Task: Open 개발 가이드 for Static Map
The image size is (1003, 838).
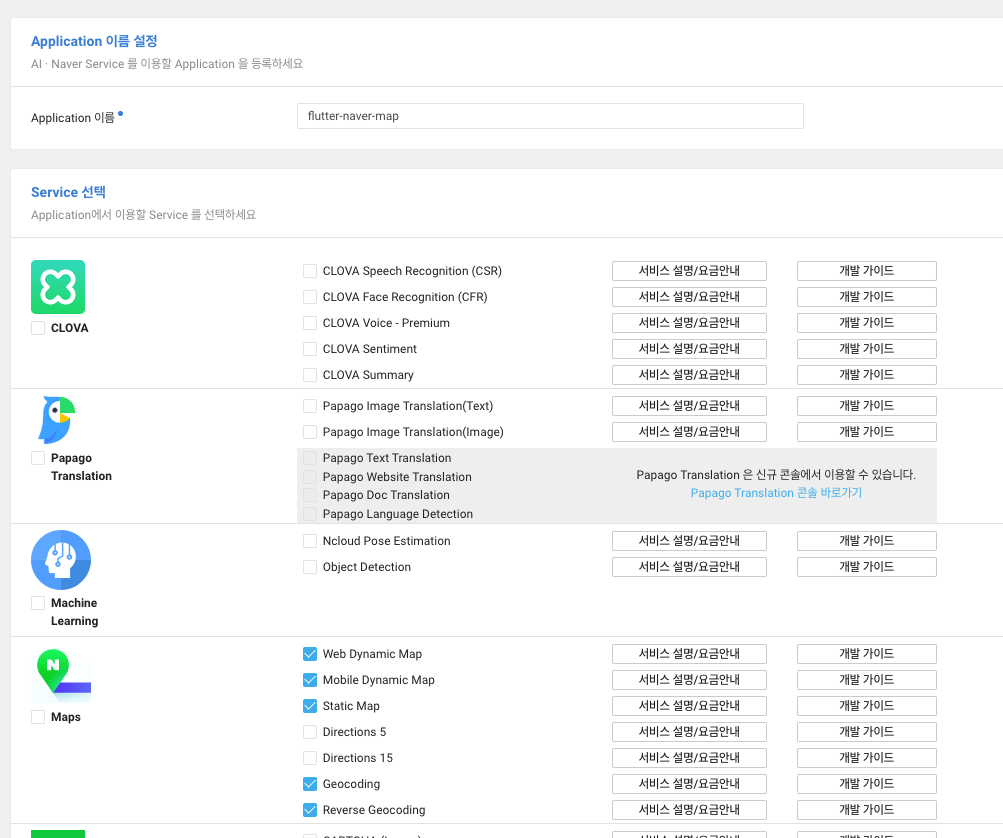Action: coord(867,706)
